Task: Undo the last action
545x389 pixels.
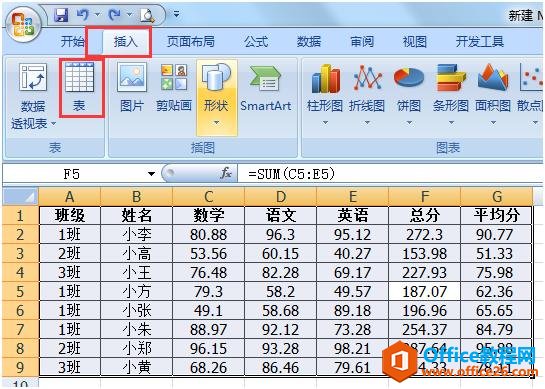Action: (83, 15)
